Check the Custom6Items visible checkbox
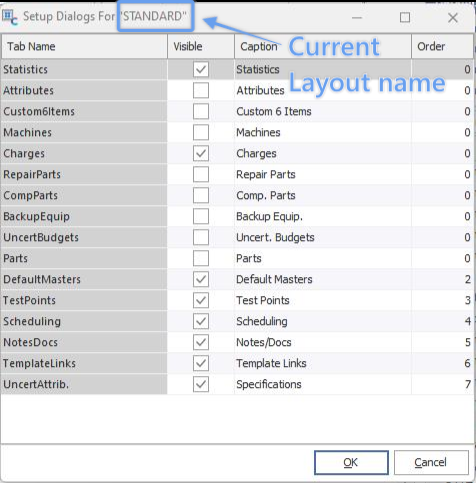 (201, 111)
